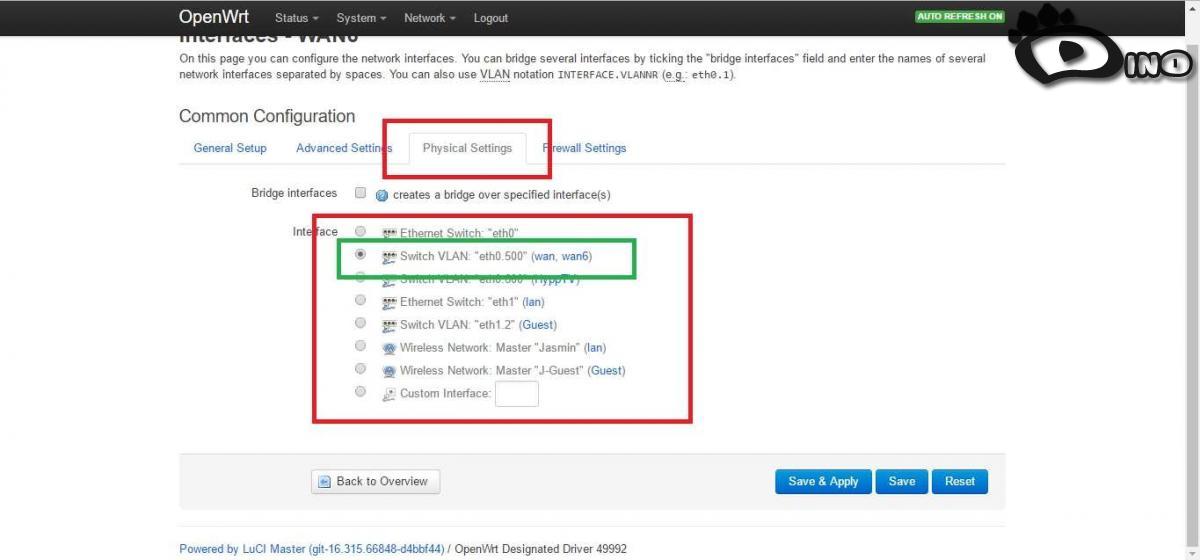The height and width of the screenshot is (560, 1200).
Task: Click the Switch VLAN eth0.500 icon
Action: point(390,257)
